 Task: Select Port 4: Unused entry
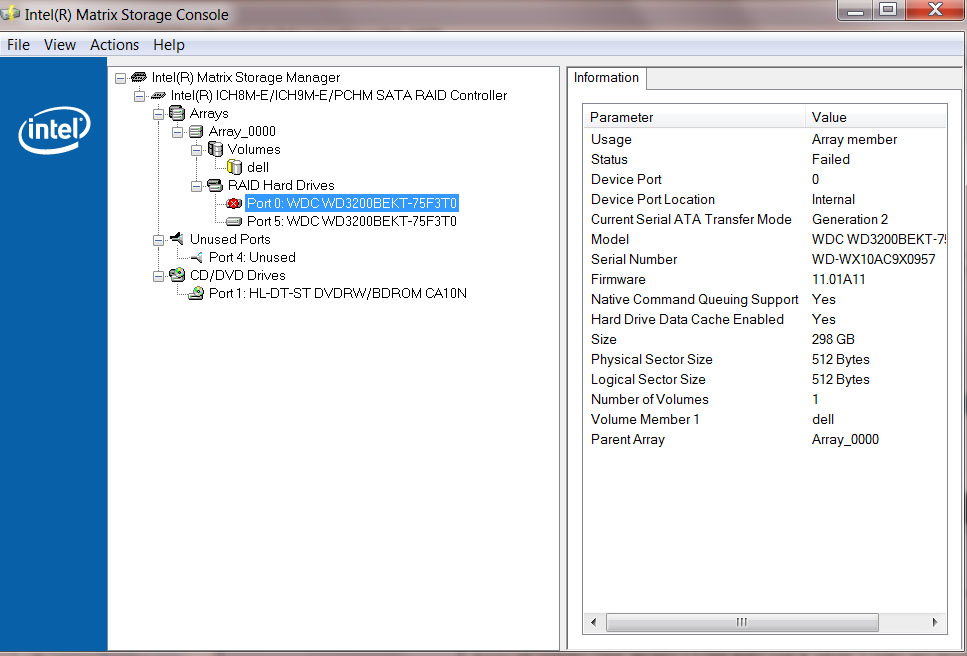[252, 257]
